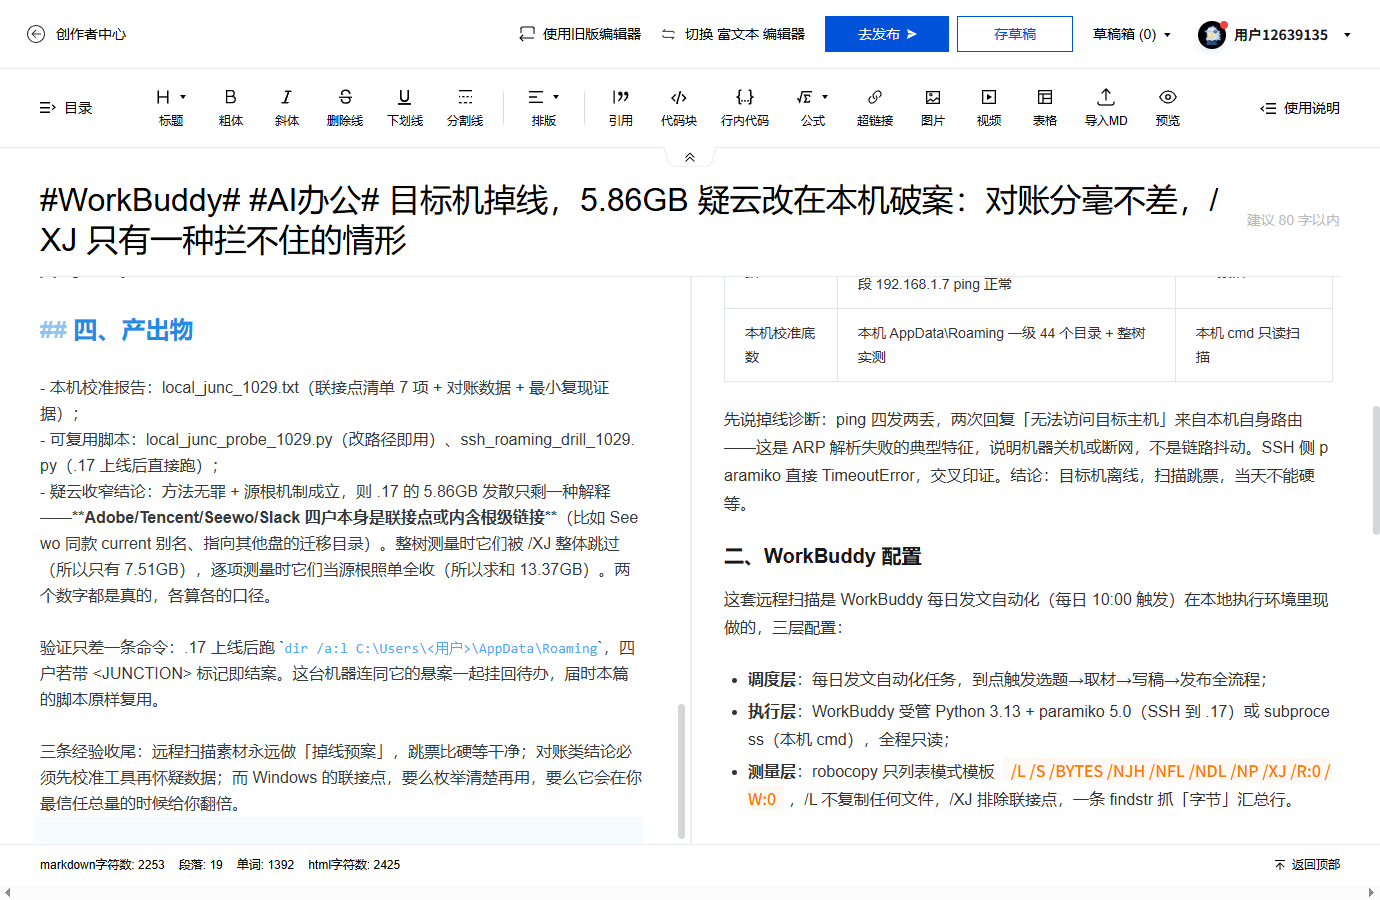This screenshot has width=1380, height=900.
Task: Insert a table with 表格
Action: 1045,108
